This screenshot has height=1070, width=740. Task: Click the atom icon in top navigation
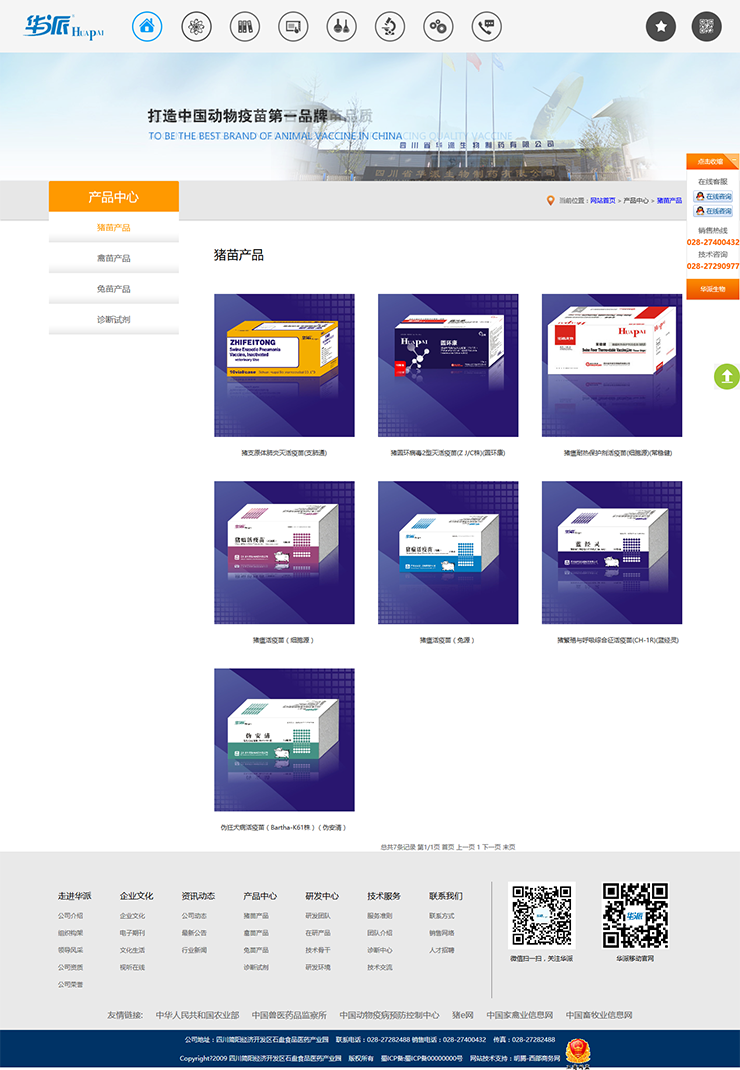tap(196, 27)
